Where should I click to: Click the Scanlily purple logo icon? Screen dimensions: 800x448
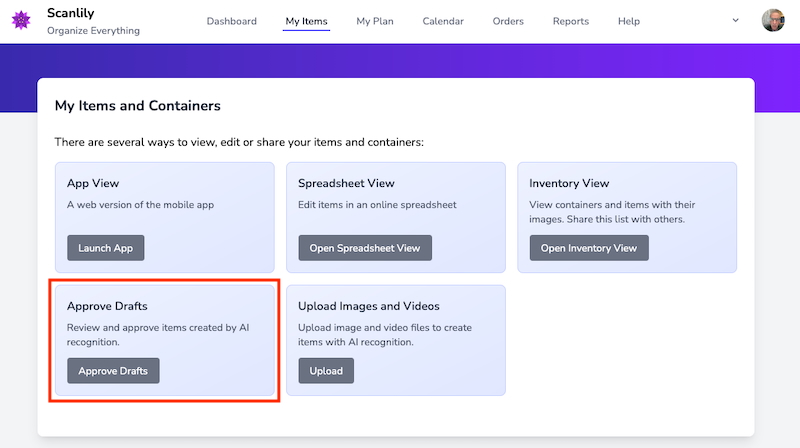coord(21,21)
